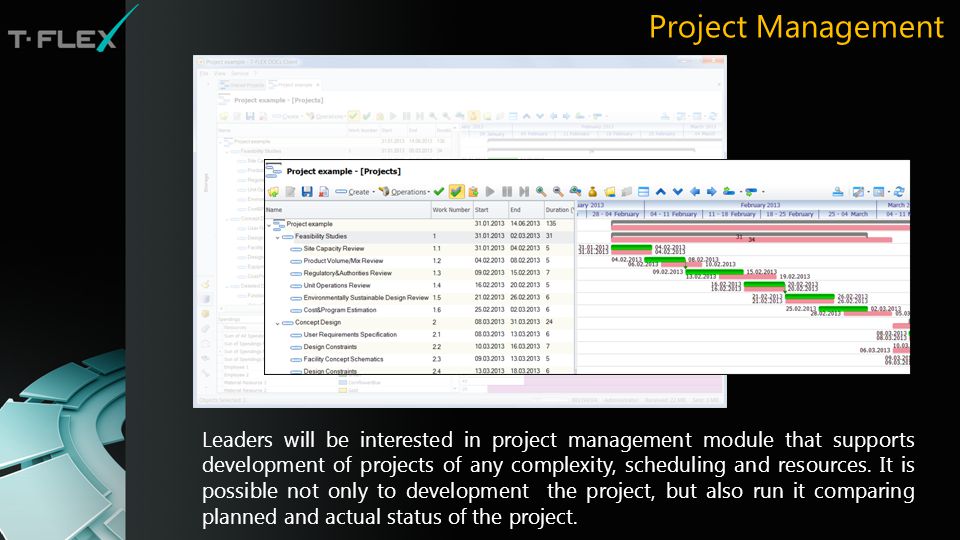Viewport: 960px width, 540px height.
Task: Zoom out the Gantt chart
Action: pos(558,192)
